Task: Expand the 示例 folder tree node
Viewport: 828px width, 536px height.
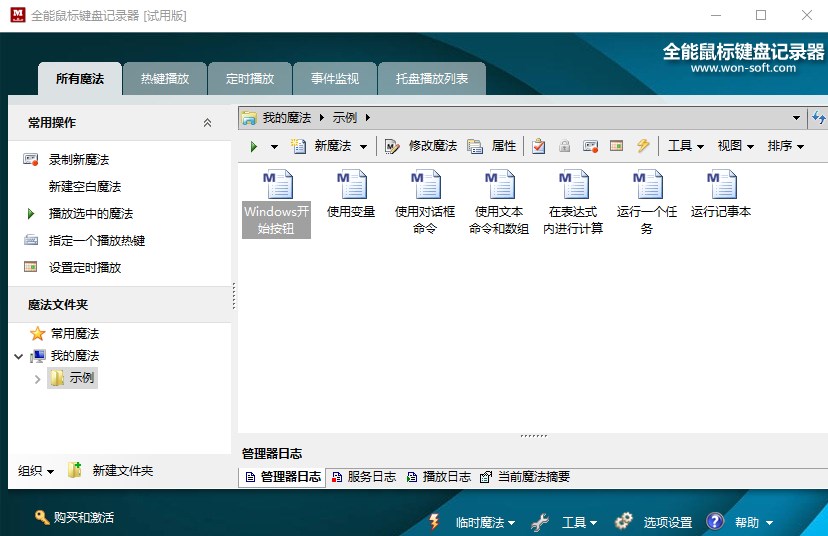Action: [x=38, y=378]
